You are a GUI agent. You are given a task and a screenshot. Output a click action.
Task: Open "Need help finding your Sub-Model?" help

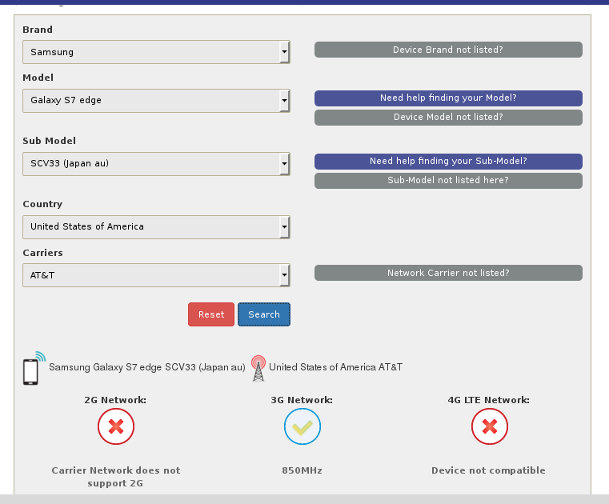click(x=448, y=161)
